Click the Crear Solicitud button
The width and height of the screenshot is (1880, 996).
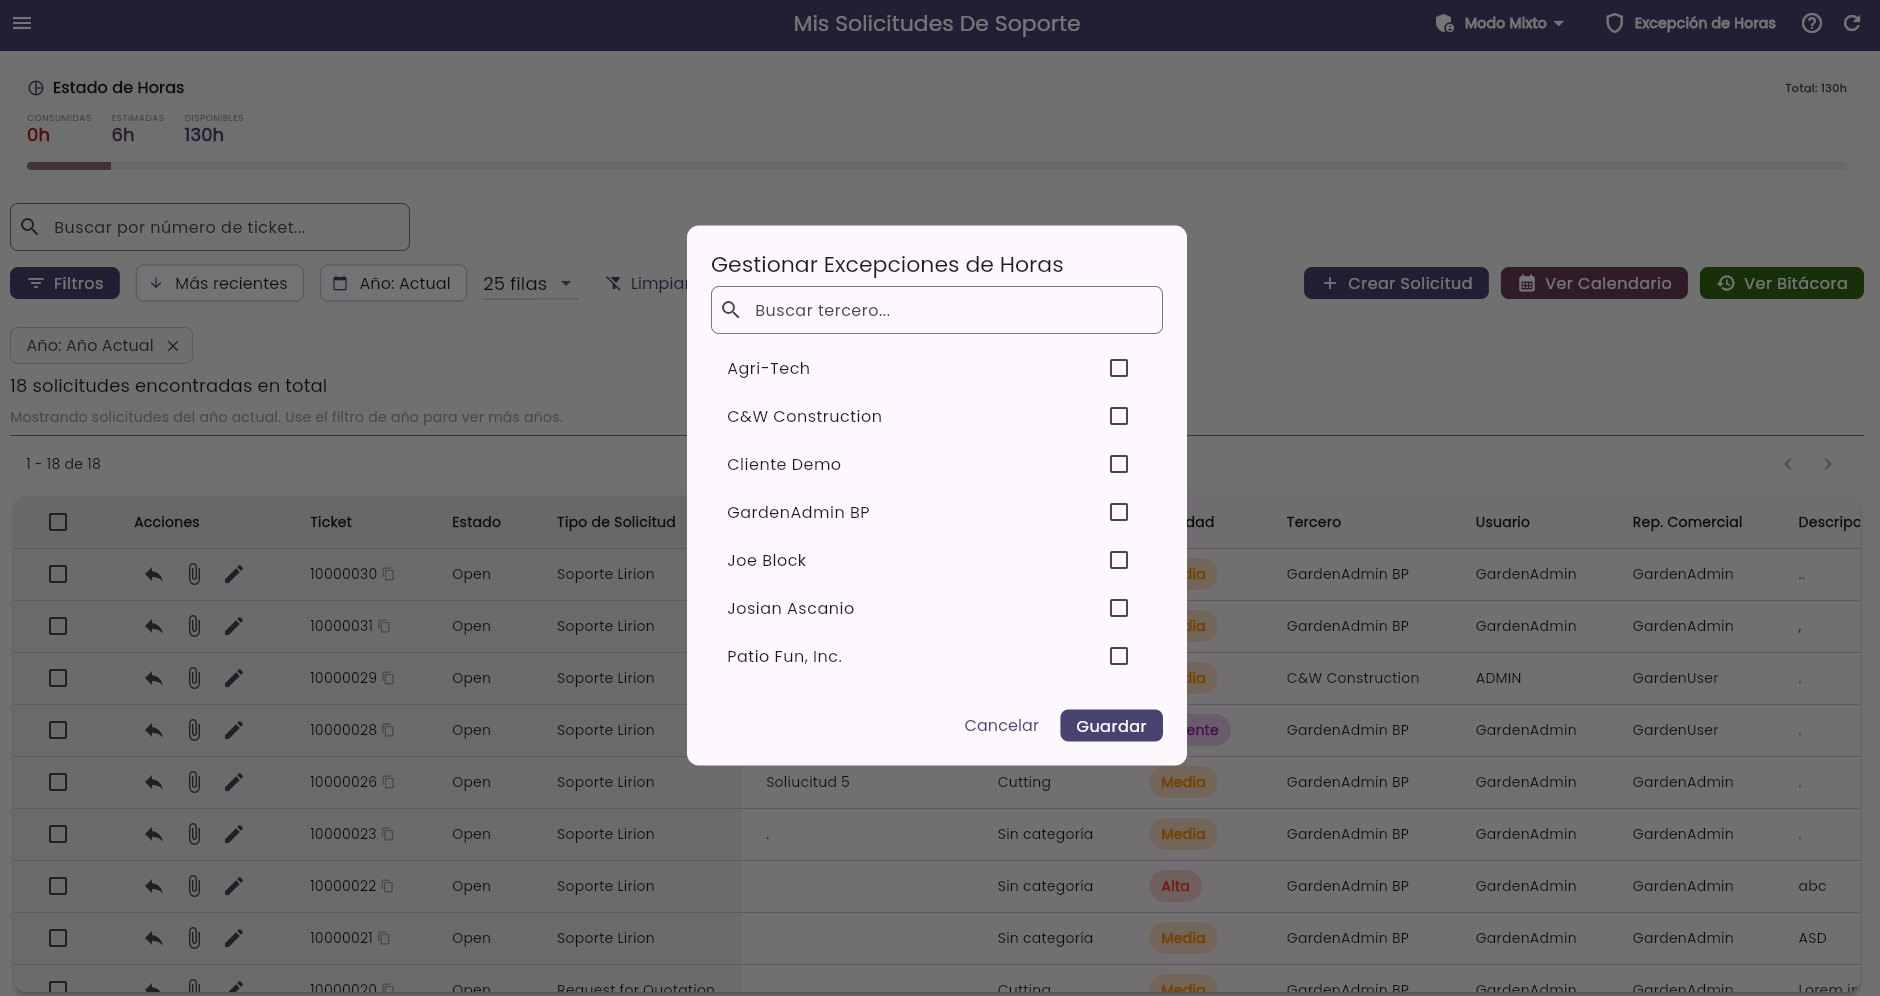[1396, 284]
